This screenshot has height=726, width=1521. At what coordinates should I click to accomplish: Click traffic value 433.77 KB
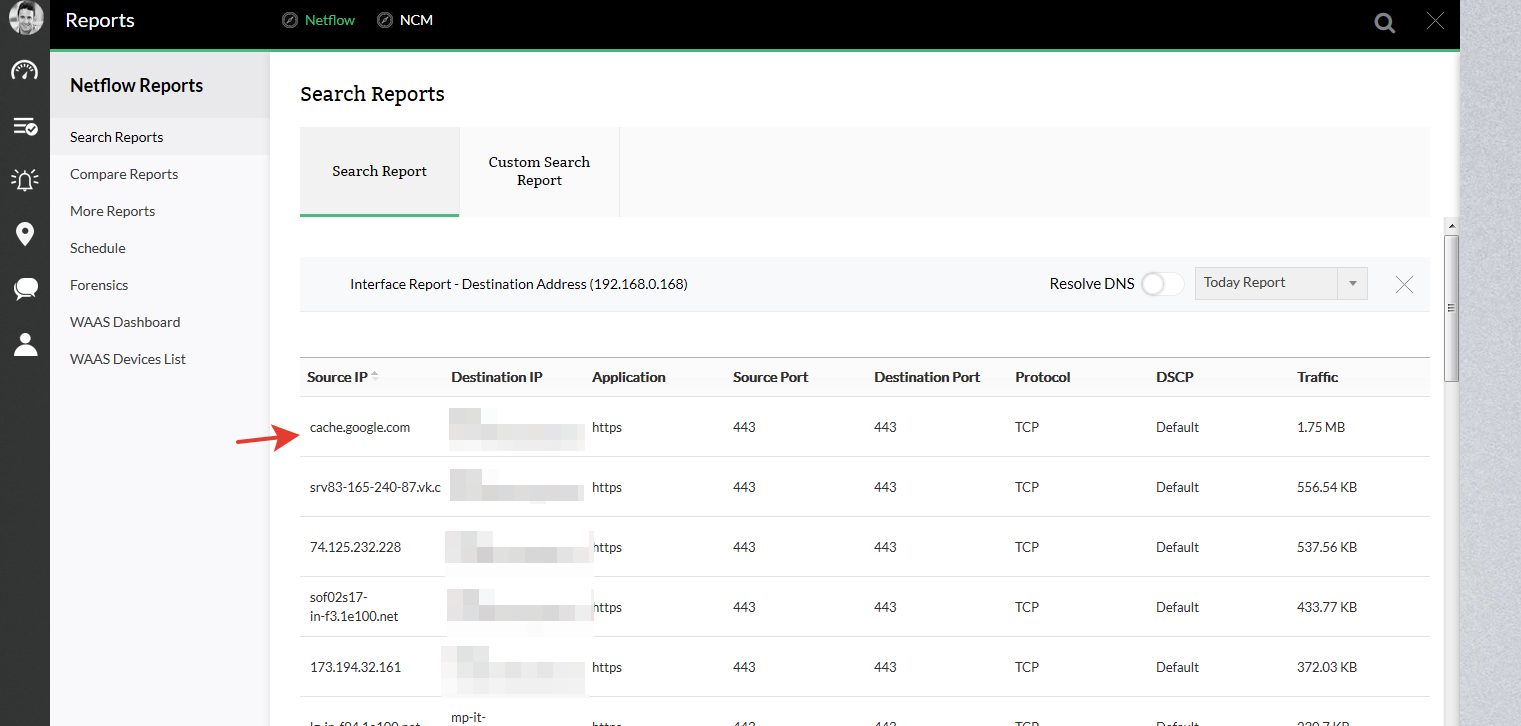coord(1327,607)
